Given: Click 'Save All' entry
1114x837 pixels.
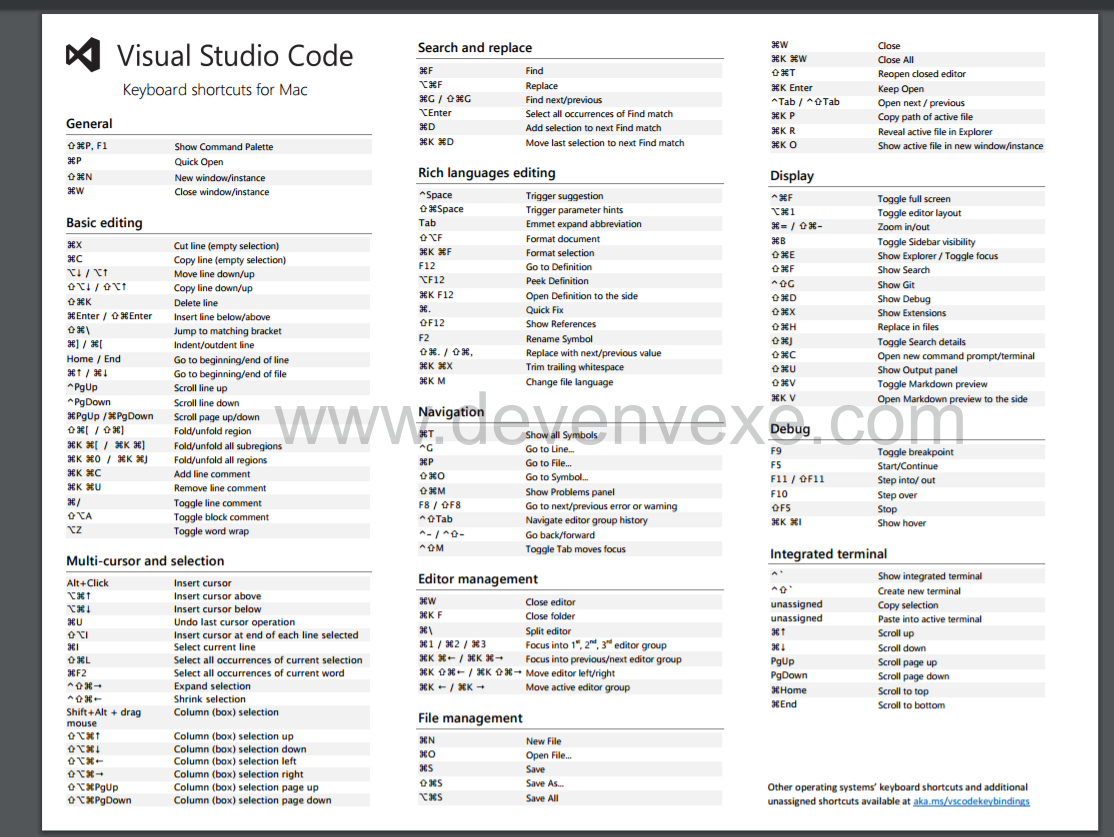Looking at the screenshot, I should (x=542, y=799).
